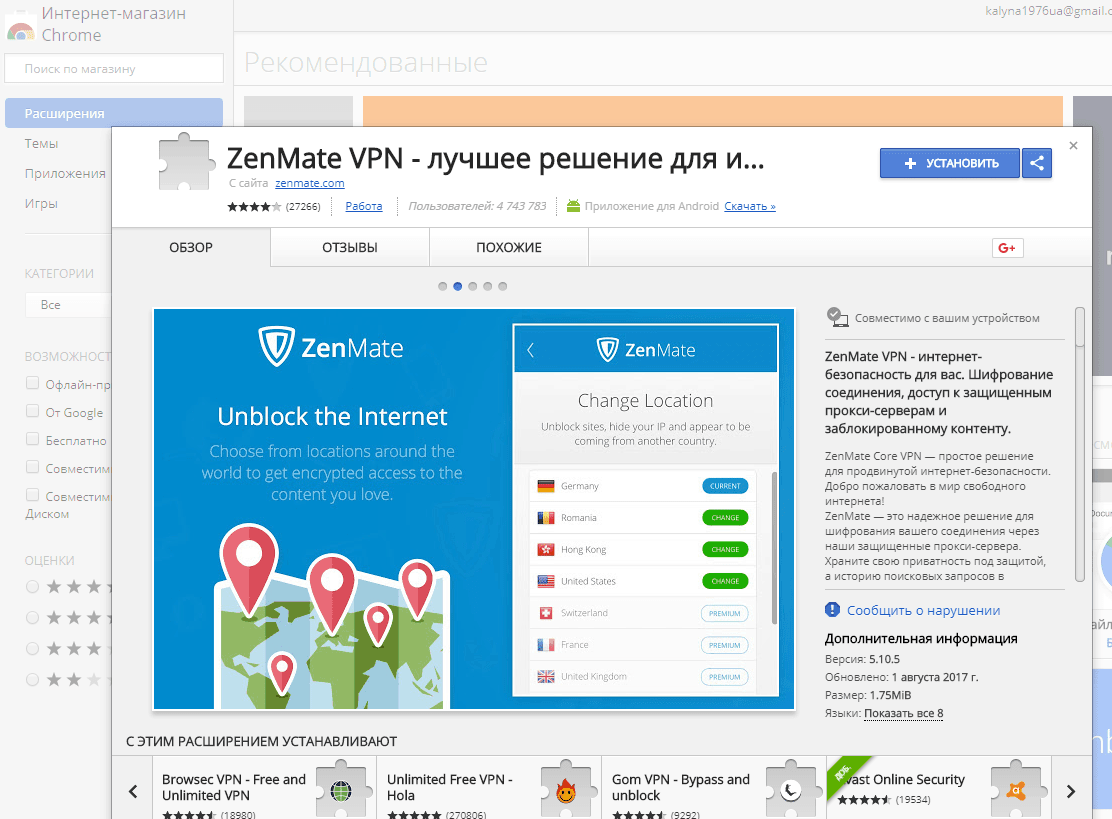This screenshot has width=1112, height=819.
Task: Open the ОБЗОР tab
Action: point(191,247)
